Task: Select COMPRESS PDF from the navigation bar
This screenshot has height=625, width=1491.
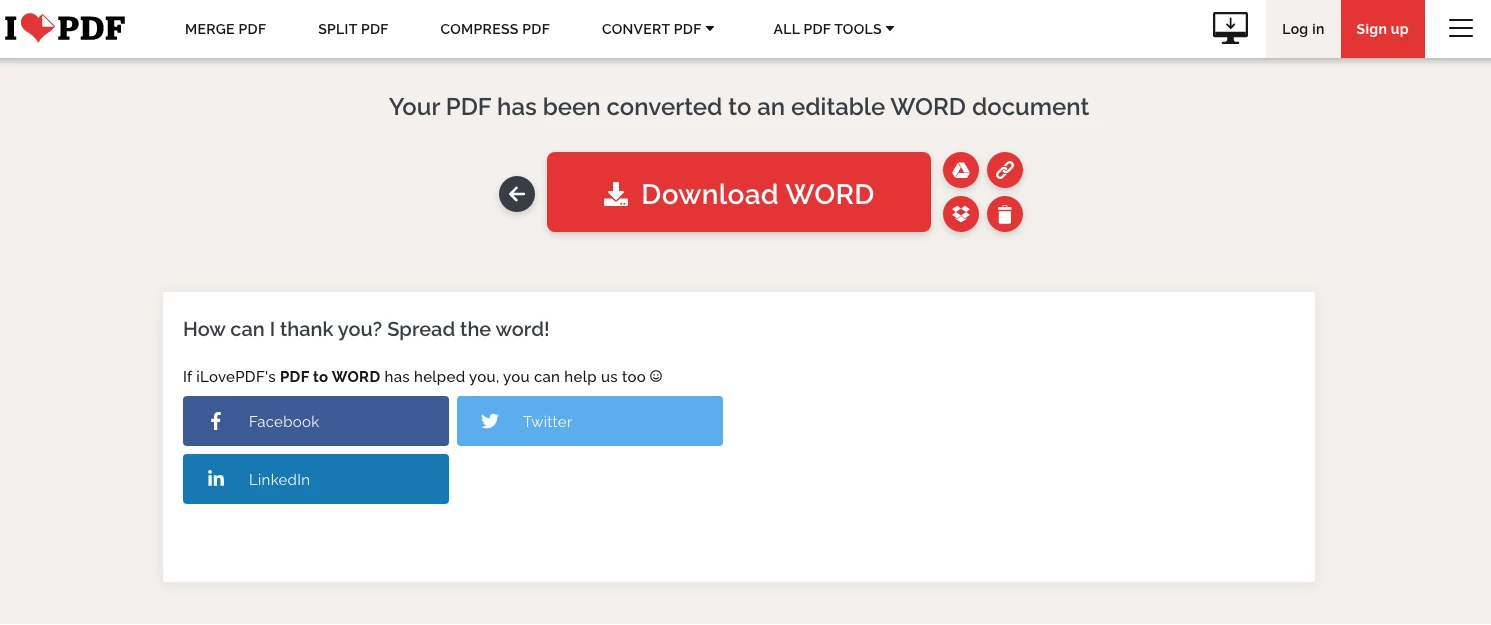Action: pos(494,29)
